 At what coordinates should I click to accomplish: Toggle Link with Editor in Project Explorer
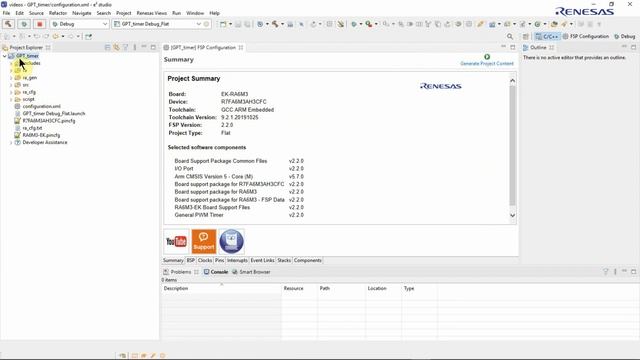[116, 47]
